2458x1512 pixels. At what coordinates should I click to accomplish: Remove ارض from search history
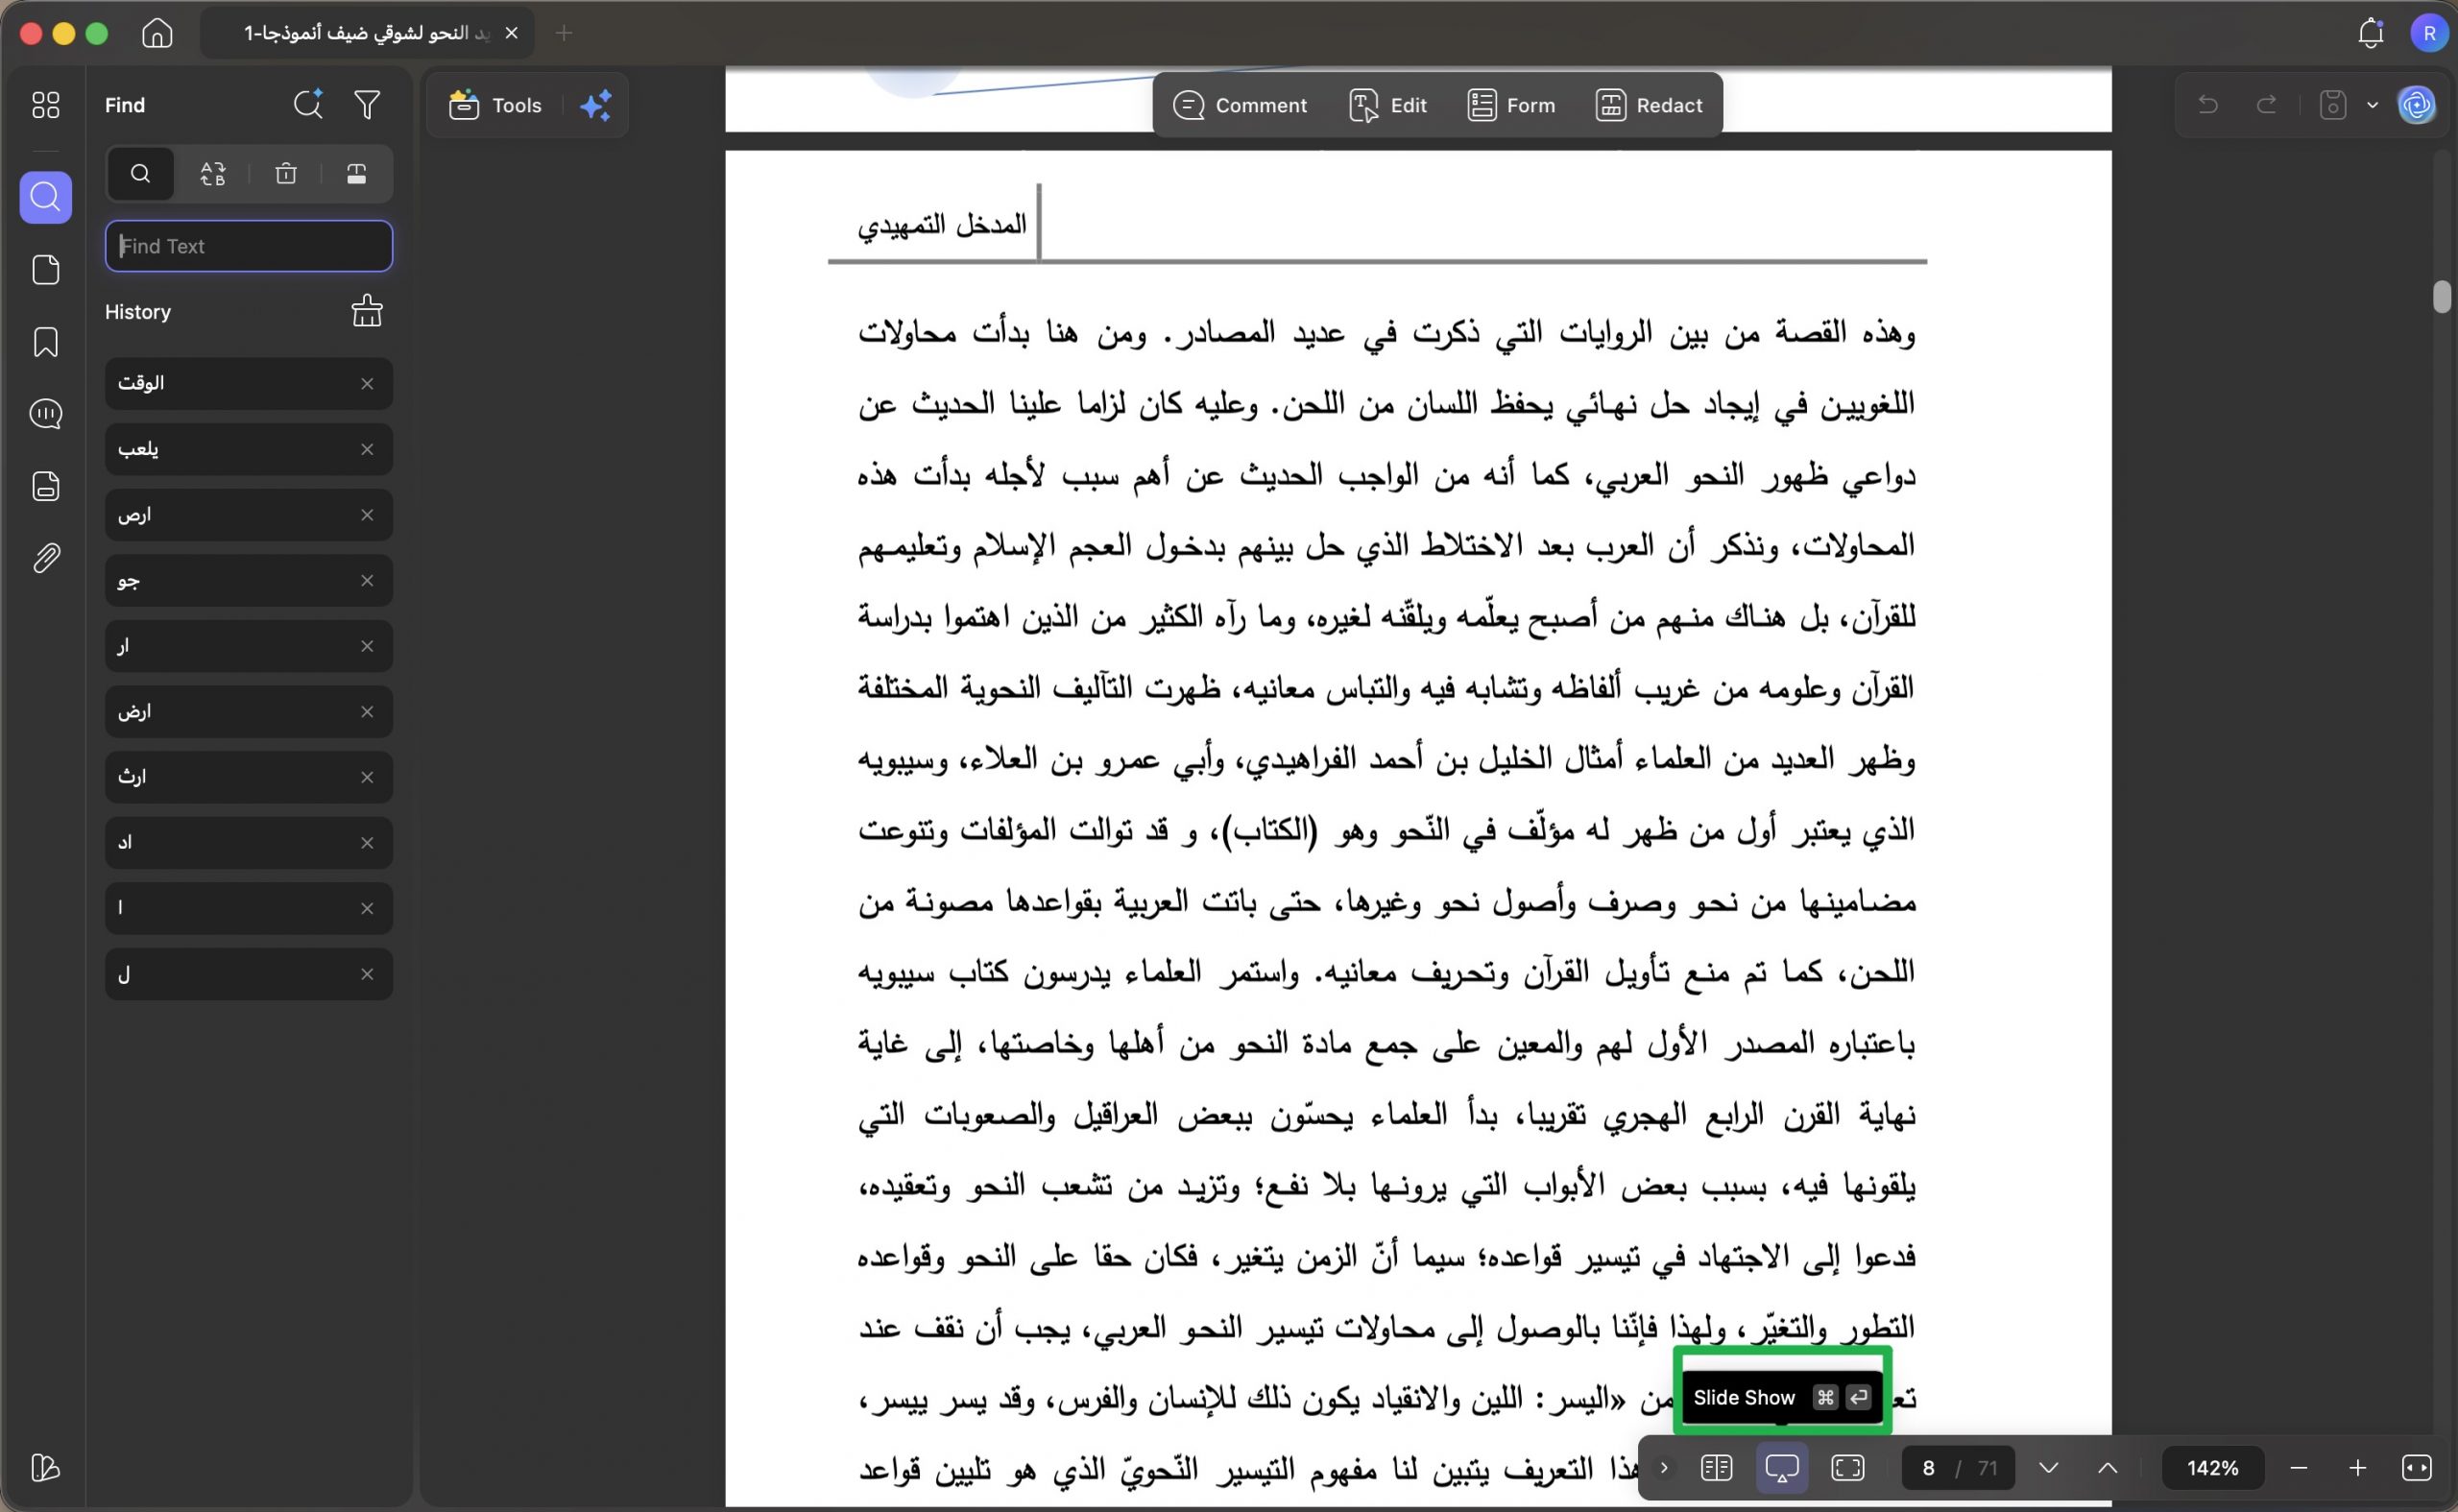click(367, 712)
